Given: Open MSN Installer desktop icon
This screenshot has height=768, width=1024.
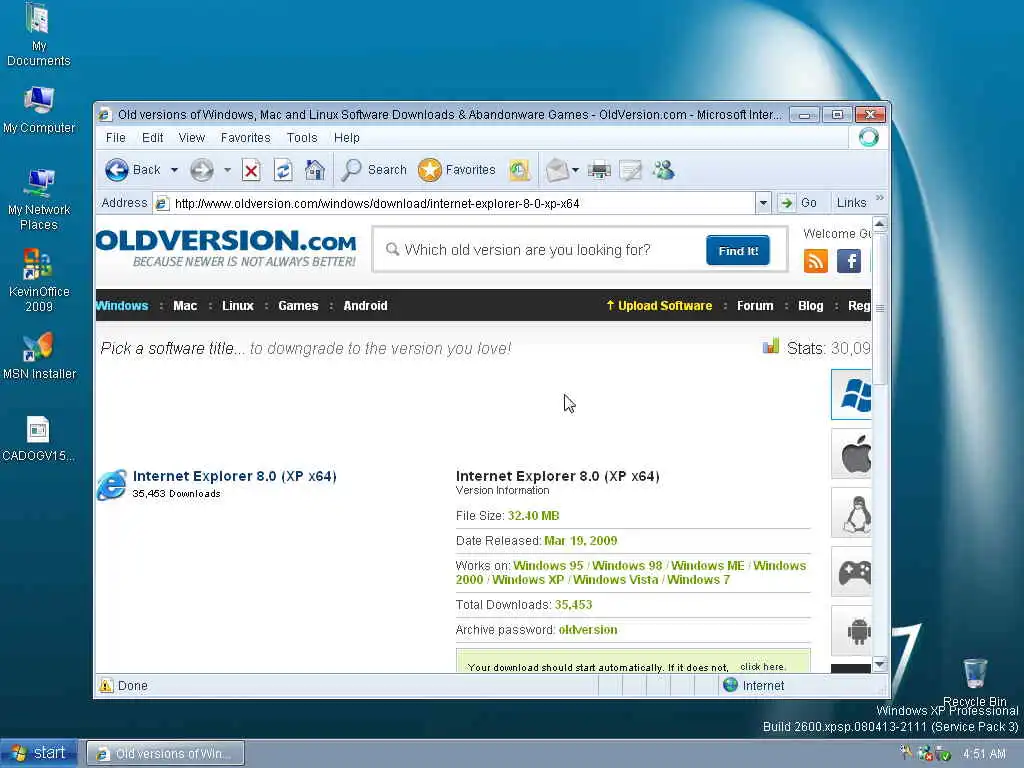Looking at the screenshot, I should click(x=39, y=357).
